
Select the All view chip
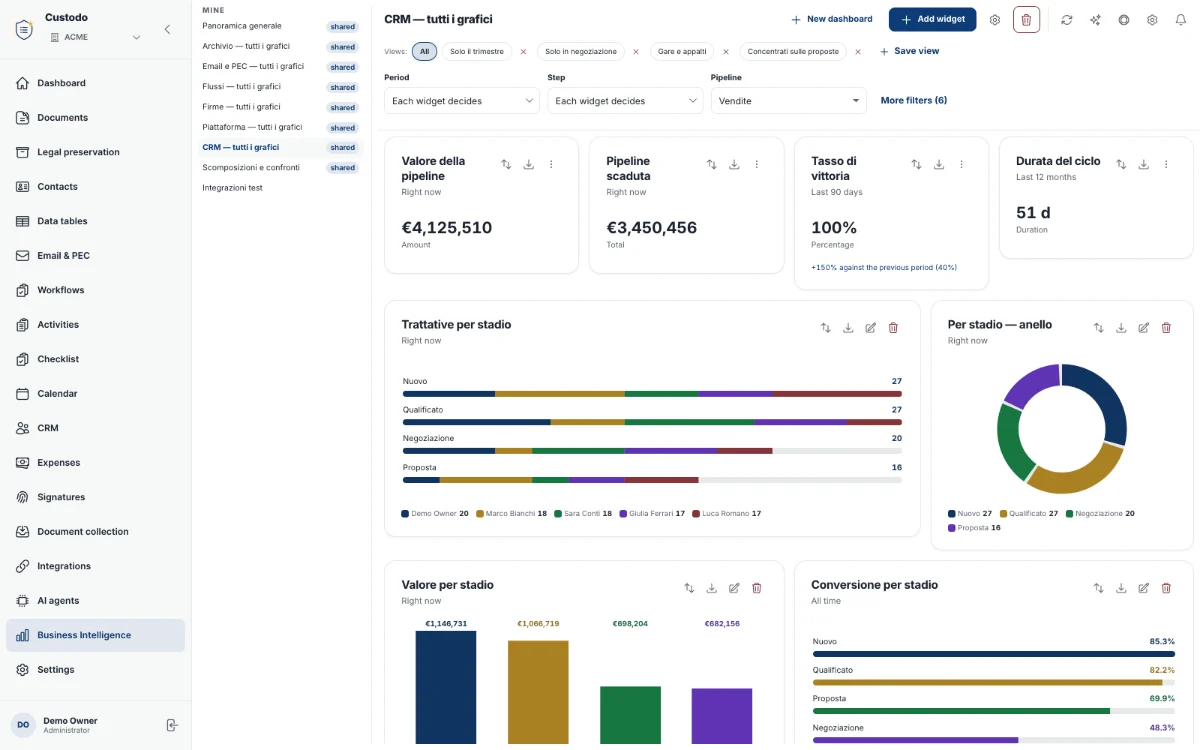[x=424, y=51]
